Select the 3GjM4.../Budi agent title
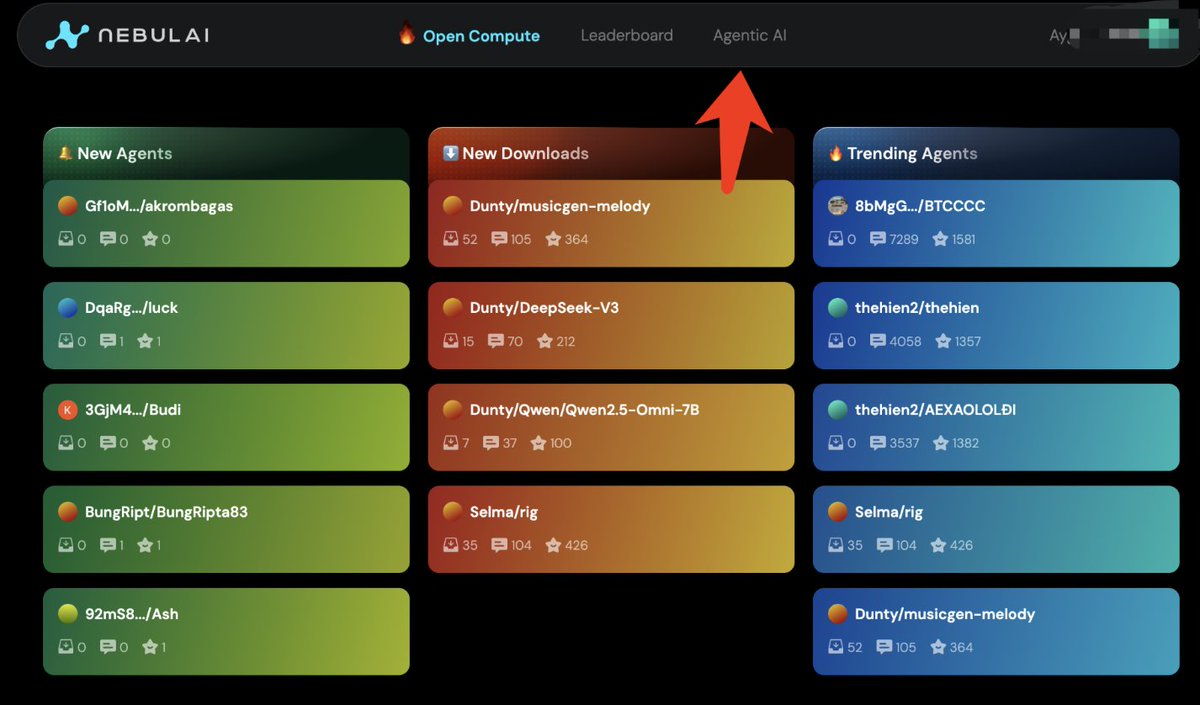Image resolution: width=1200 pixels, height=705 pixels. (133, 410)
